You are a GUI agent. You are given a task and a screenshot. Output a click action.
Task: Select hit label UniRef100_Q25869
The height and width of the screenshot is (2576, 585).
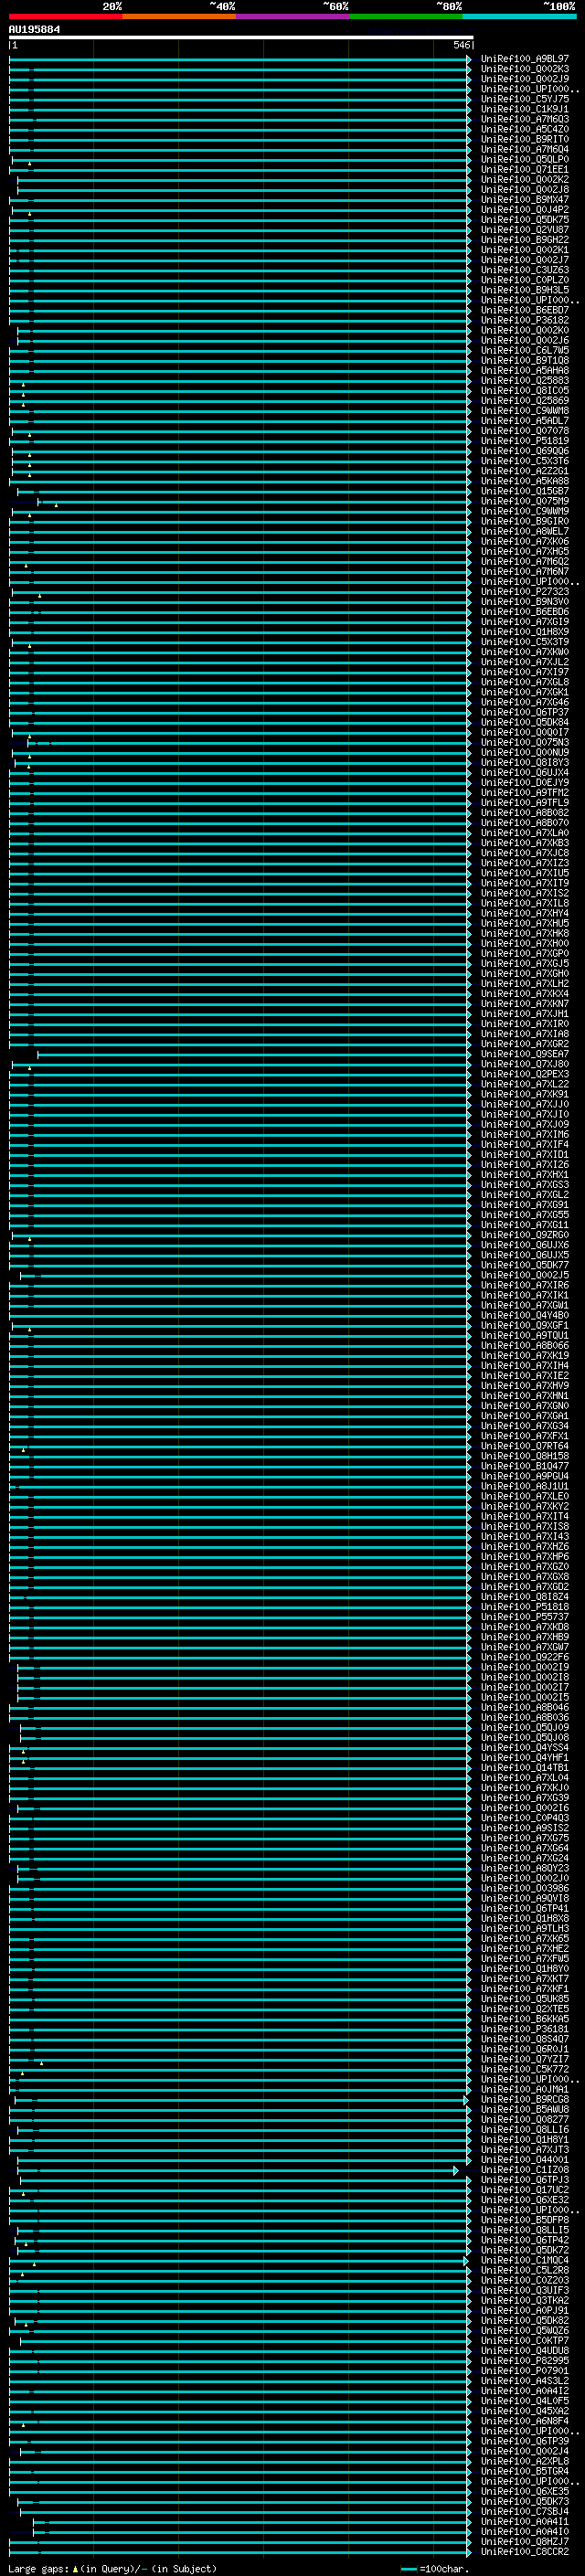point(524,400)
